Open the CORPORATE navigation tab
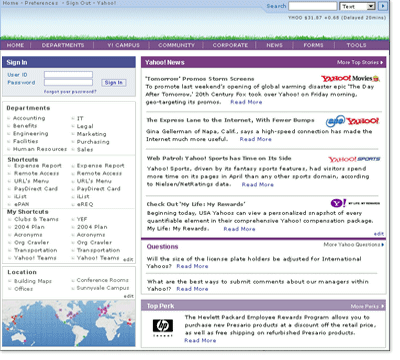This screenshot has height=360, width=400. pos(230,45)
